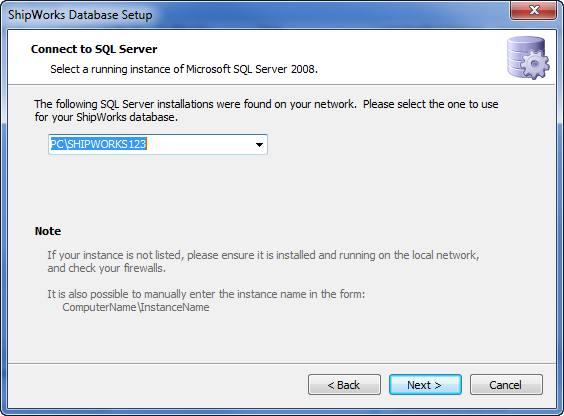Click the Connect to SQL Server heading

94,49
